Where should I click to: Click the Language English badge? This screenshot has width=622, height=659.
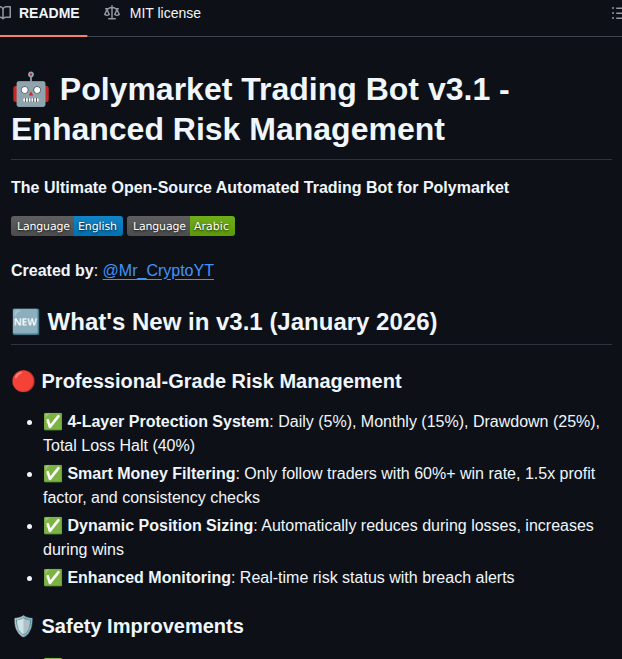(67, 226)
